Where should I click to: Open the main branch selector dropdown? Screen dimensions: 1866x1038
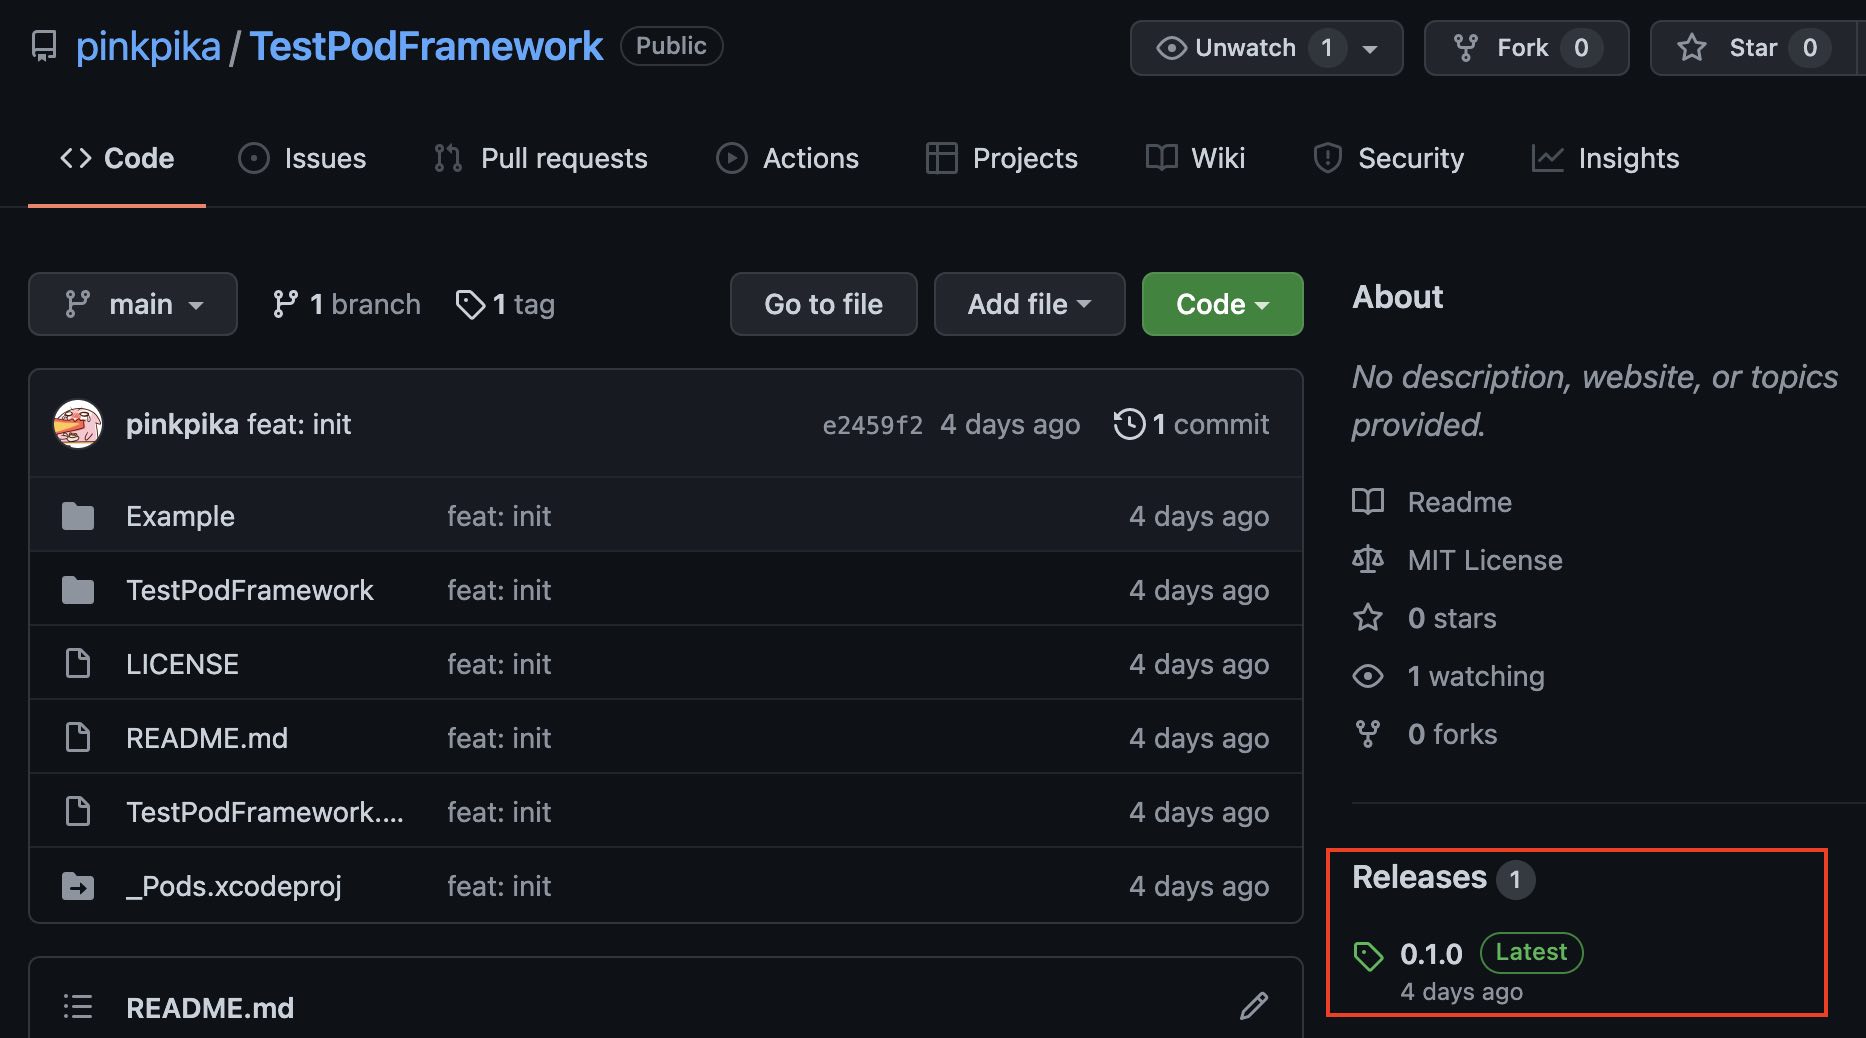pos(133,304)
